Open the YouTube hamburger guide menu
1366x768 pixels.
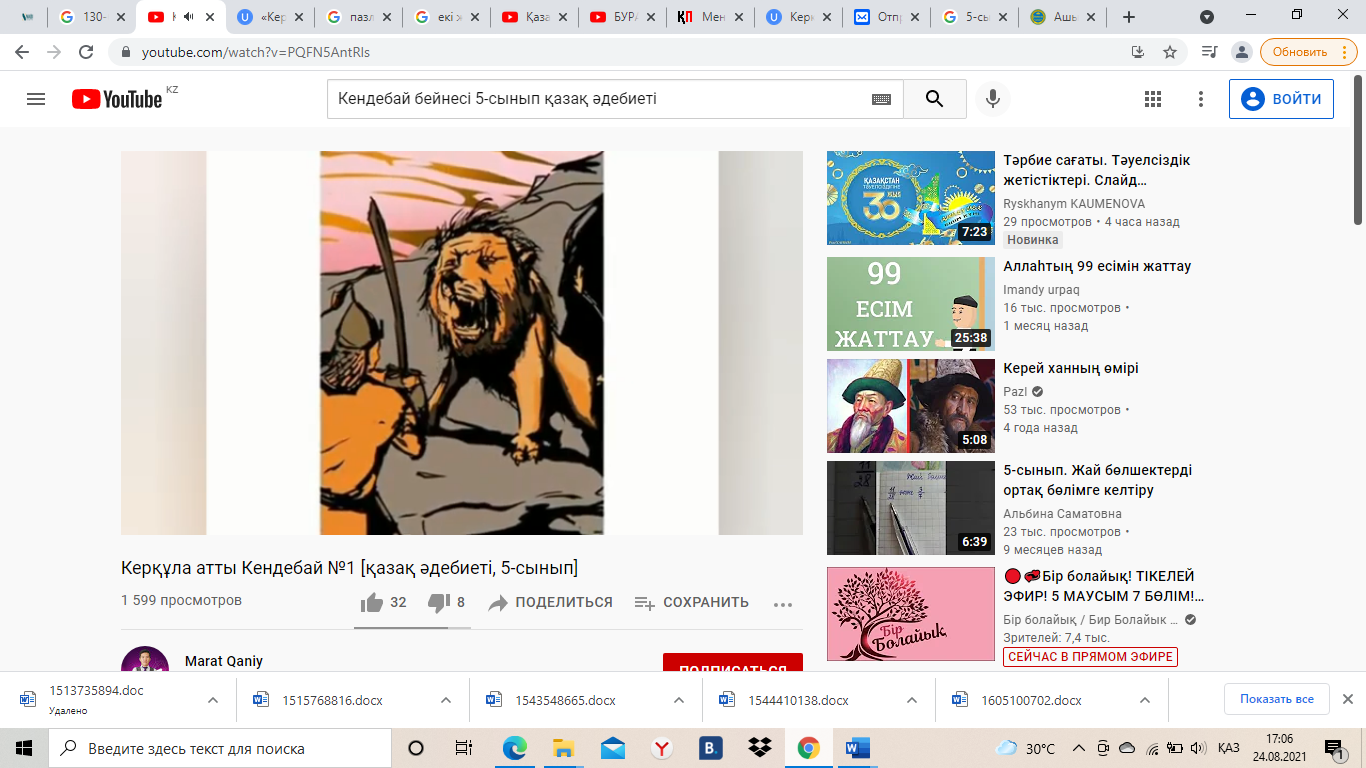(36, 99)
